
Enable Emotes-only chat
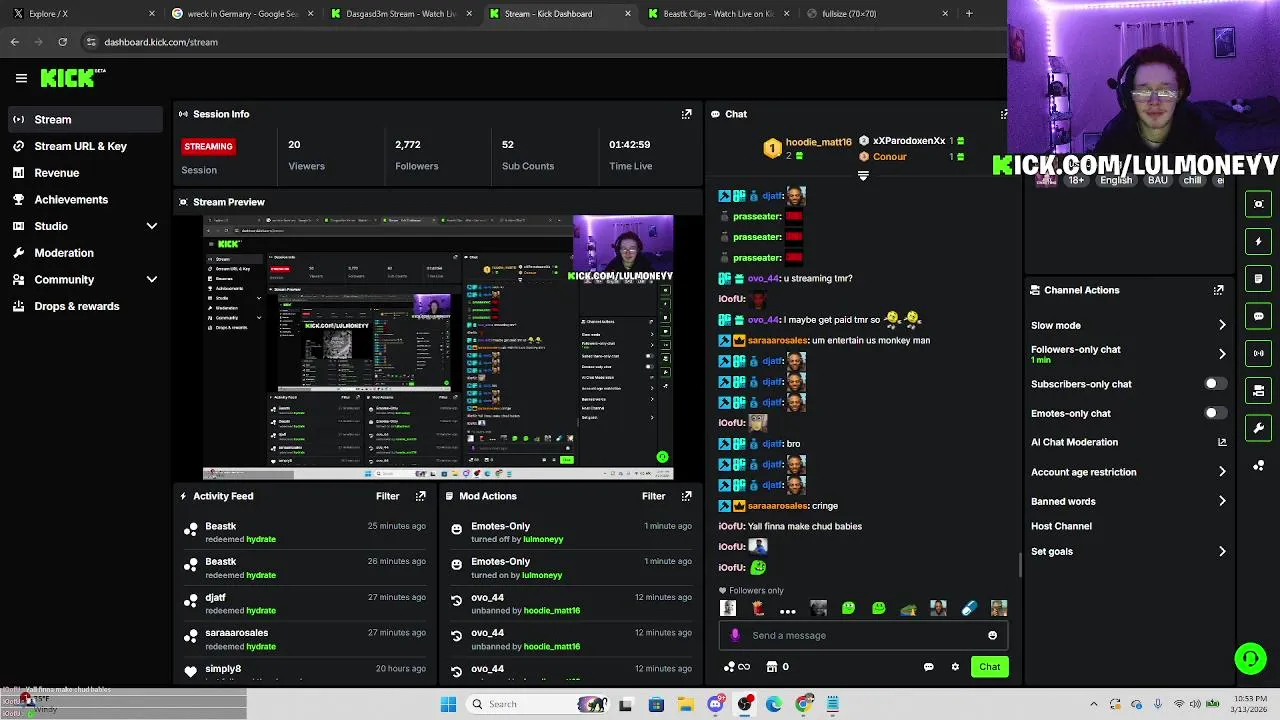(1214, 413)
